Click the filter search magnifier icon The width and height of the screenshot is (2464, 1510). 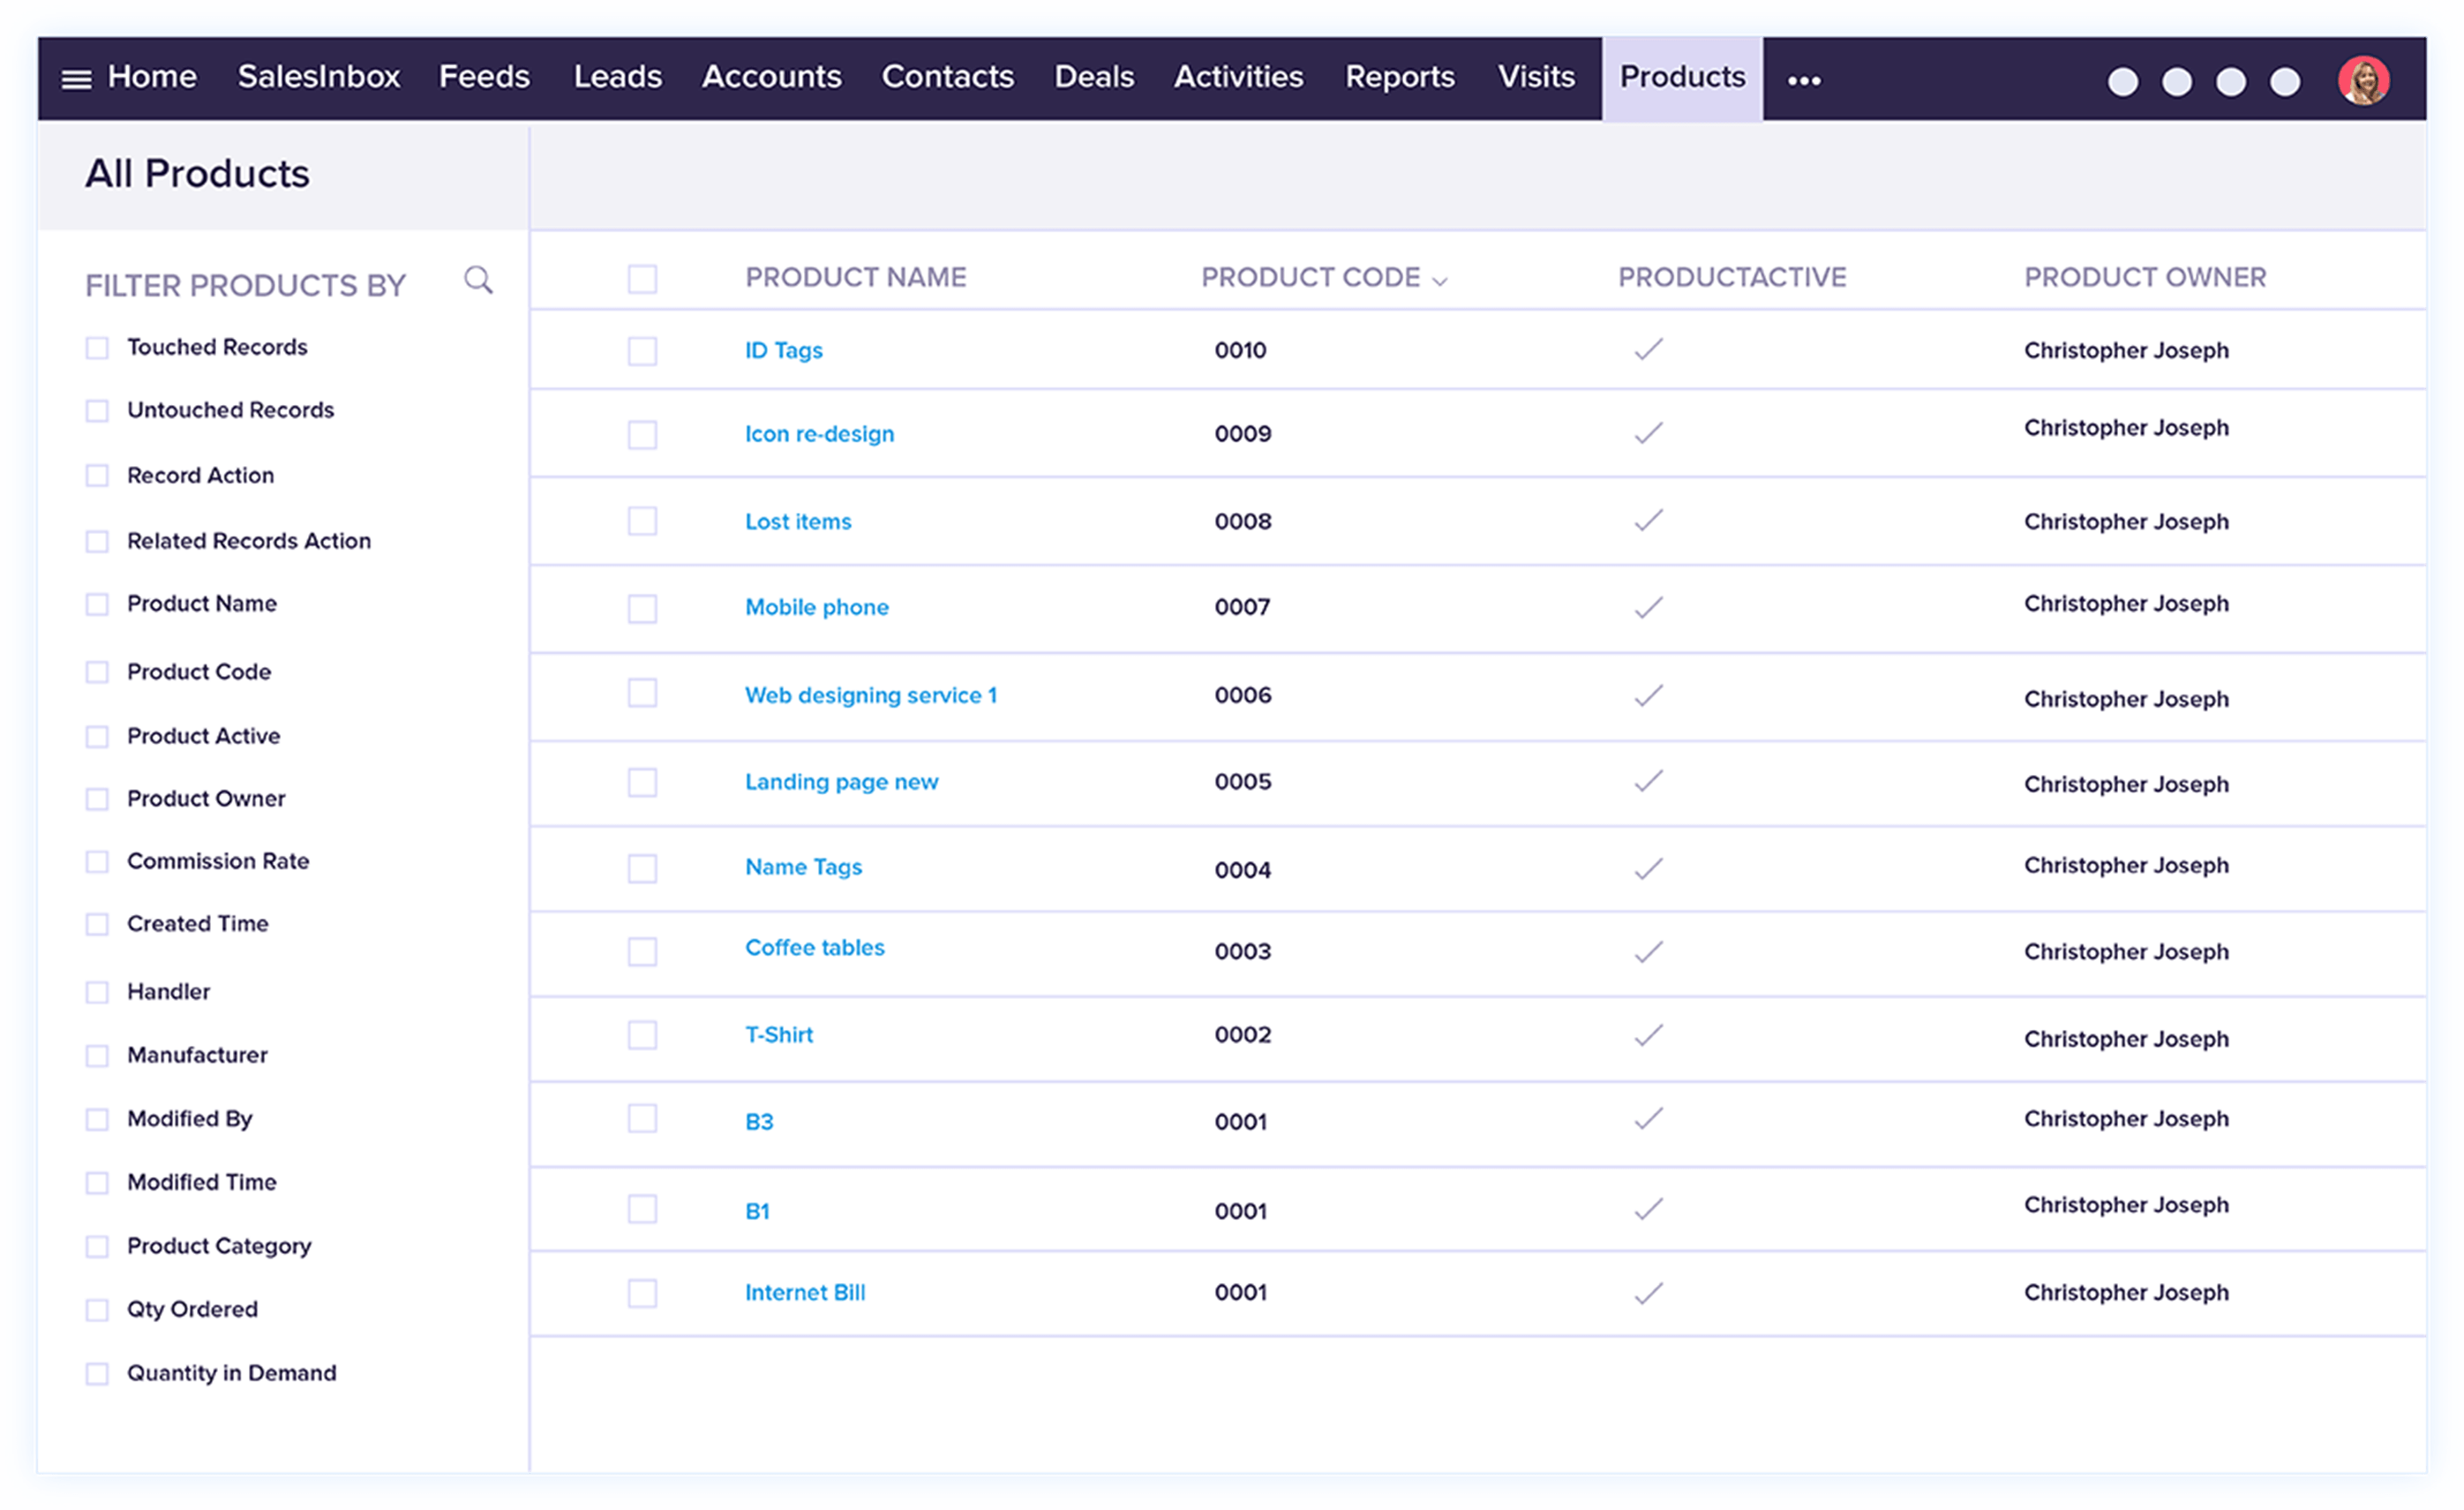[x=478, y=280]
